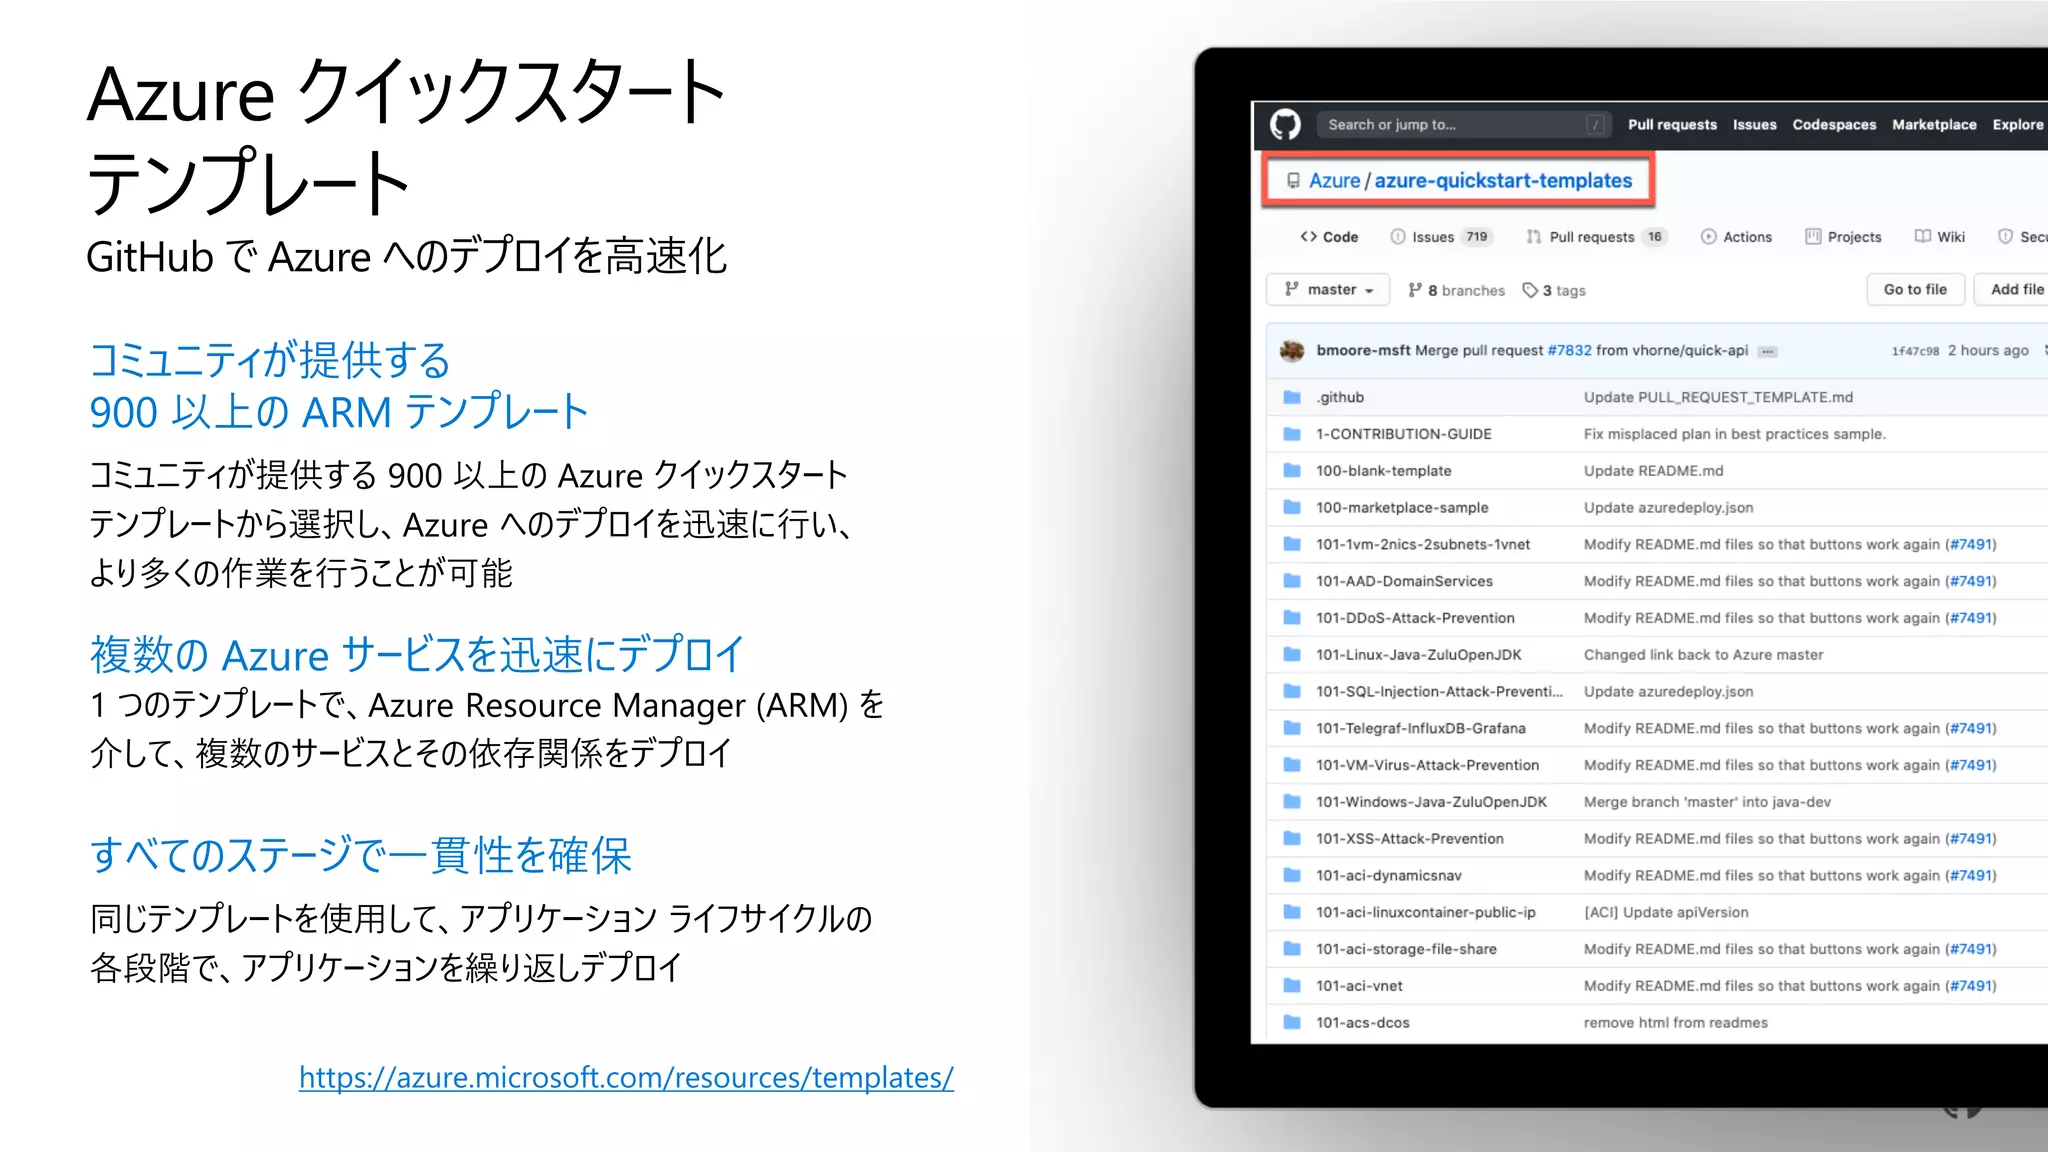Open Explore in GitHub top navigation
This screenshot has height=1152, width=2048.
coord(2018,125)
